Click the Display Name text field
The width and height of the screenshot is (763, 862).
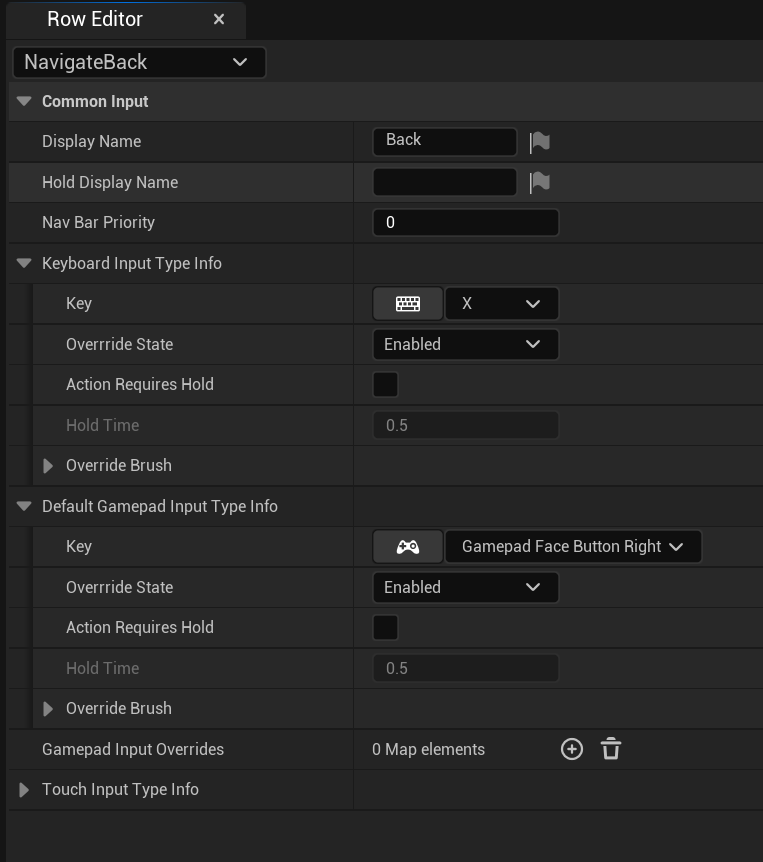[x=444, y=141]
